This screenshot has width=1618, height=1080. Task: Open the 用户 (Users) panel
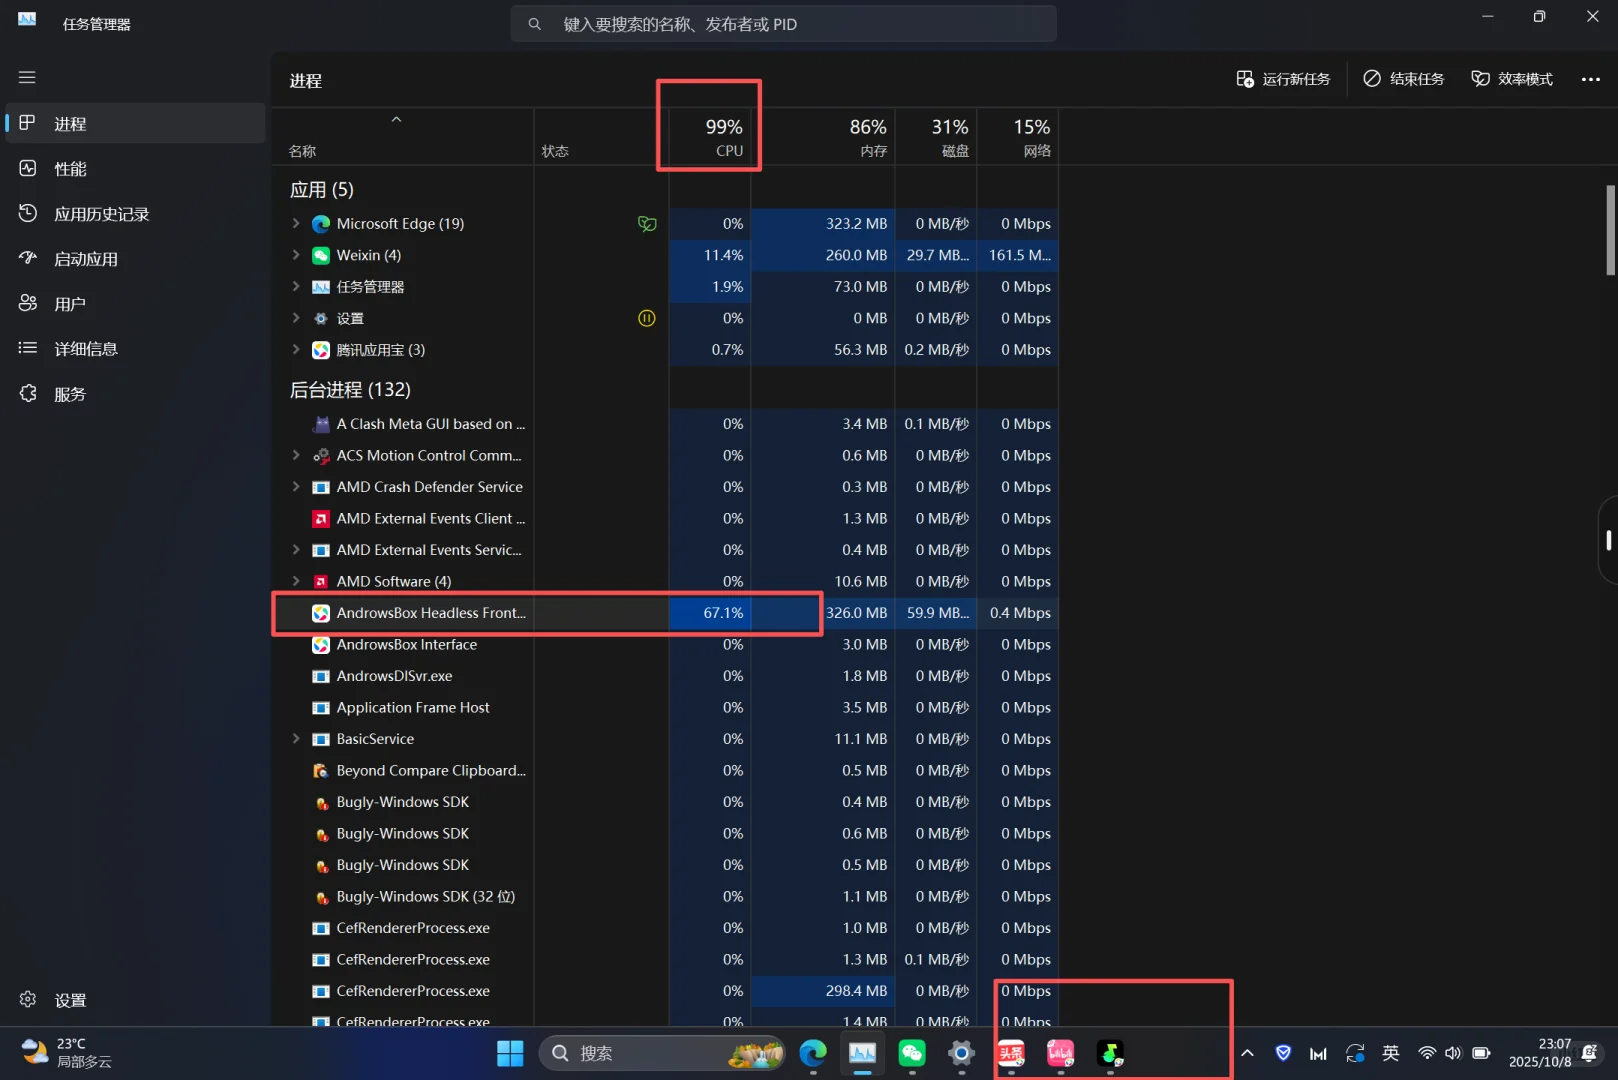click(x=70, y=303)
